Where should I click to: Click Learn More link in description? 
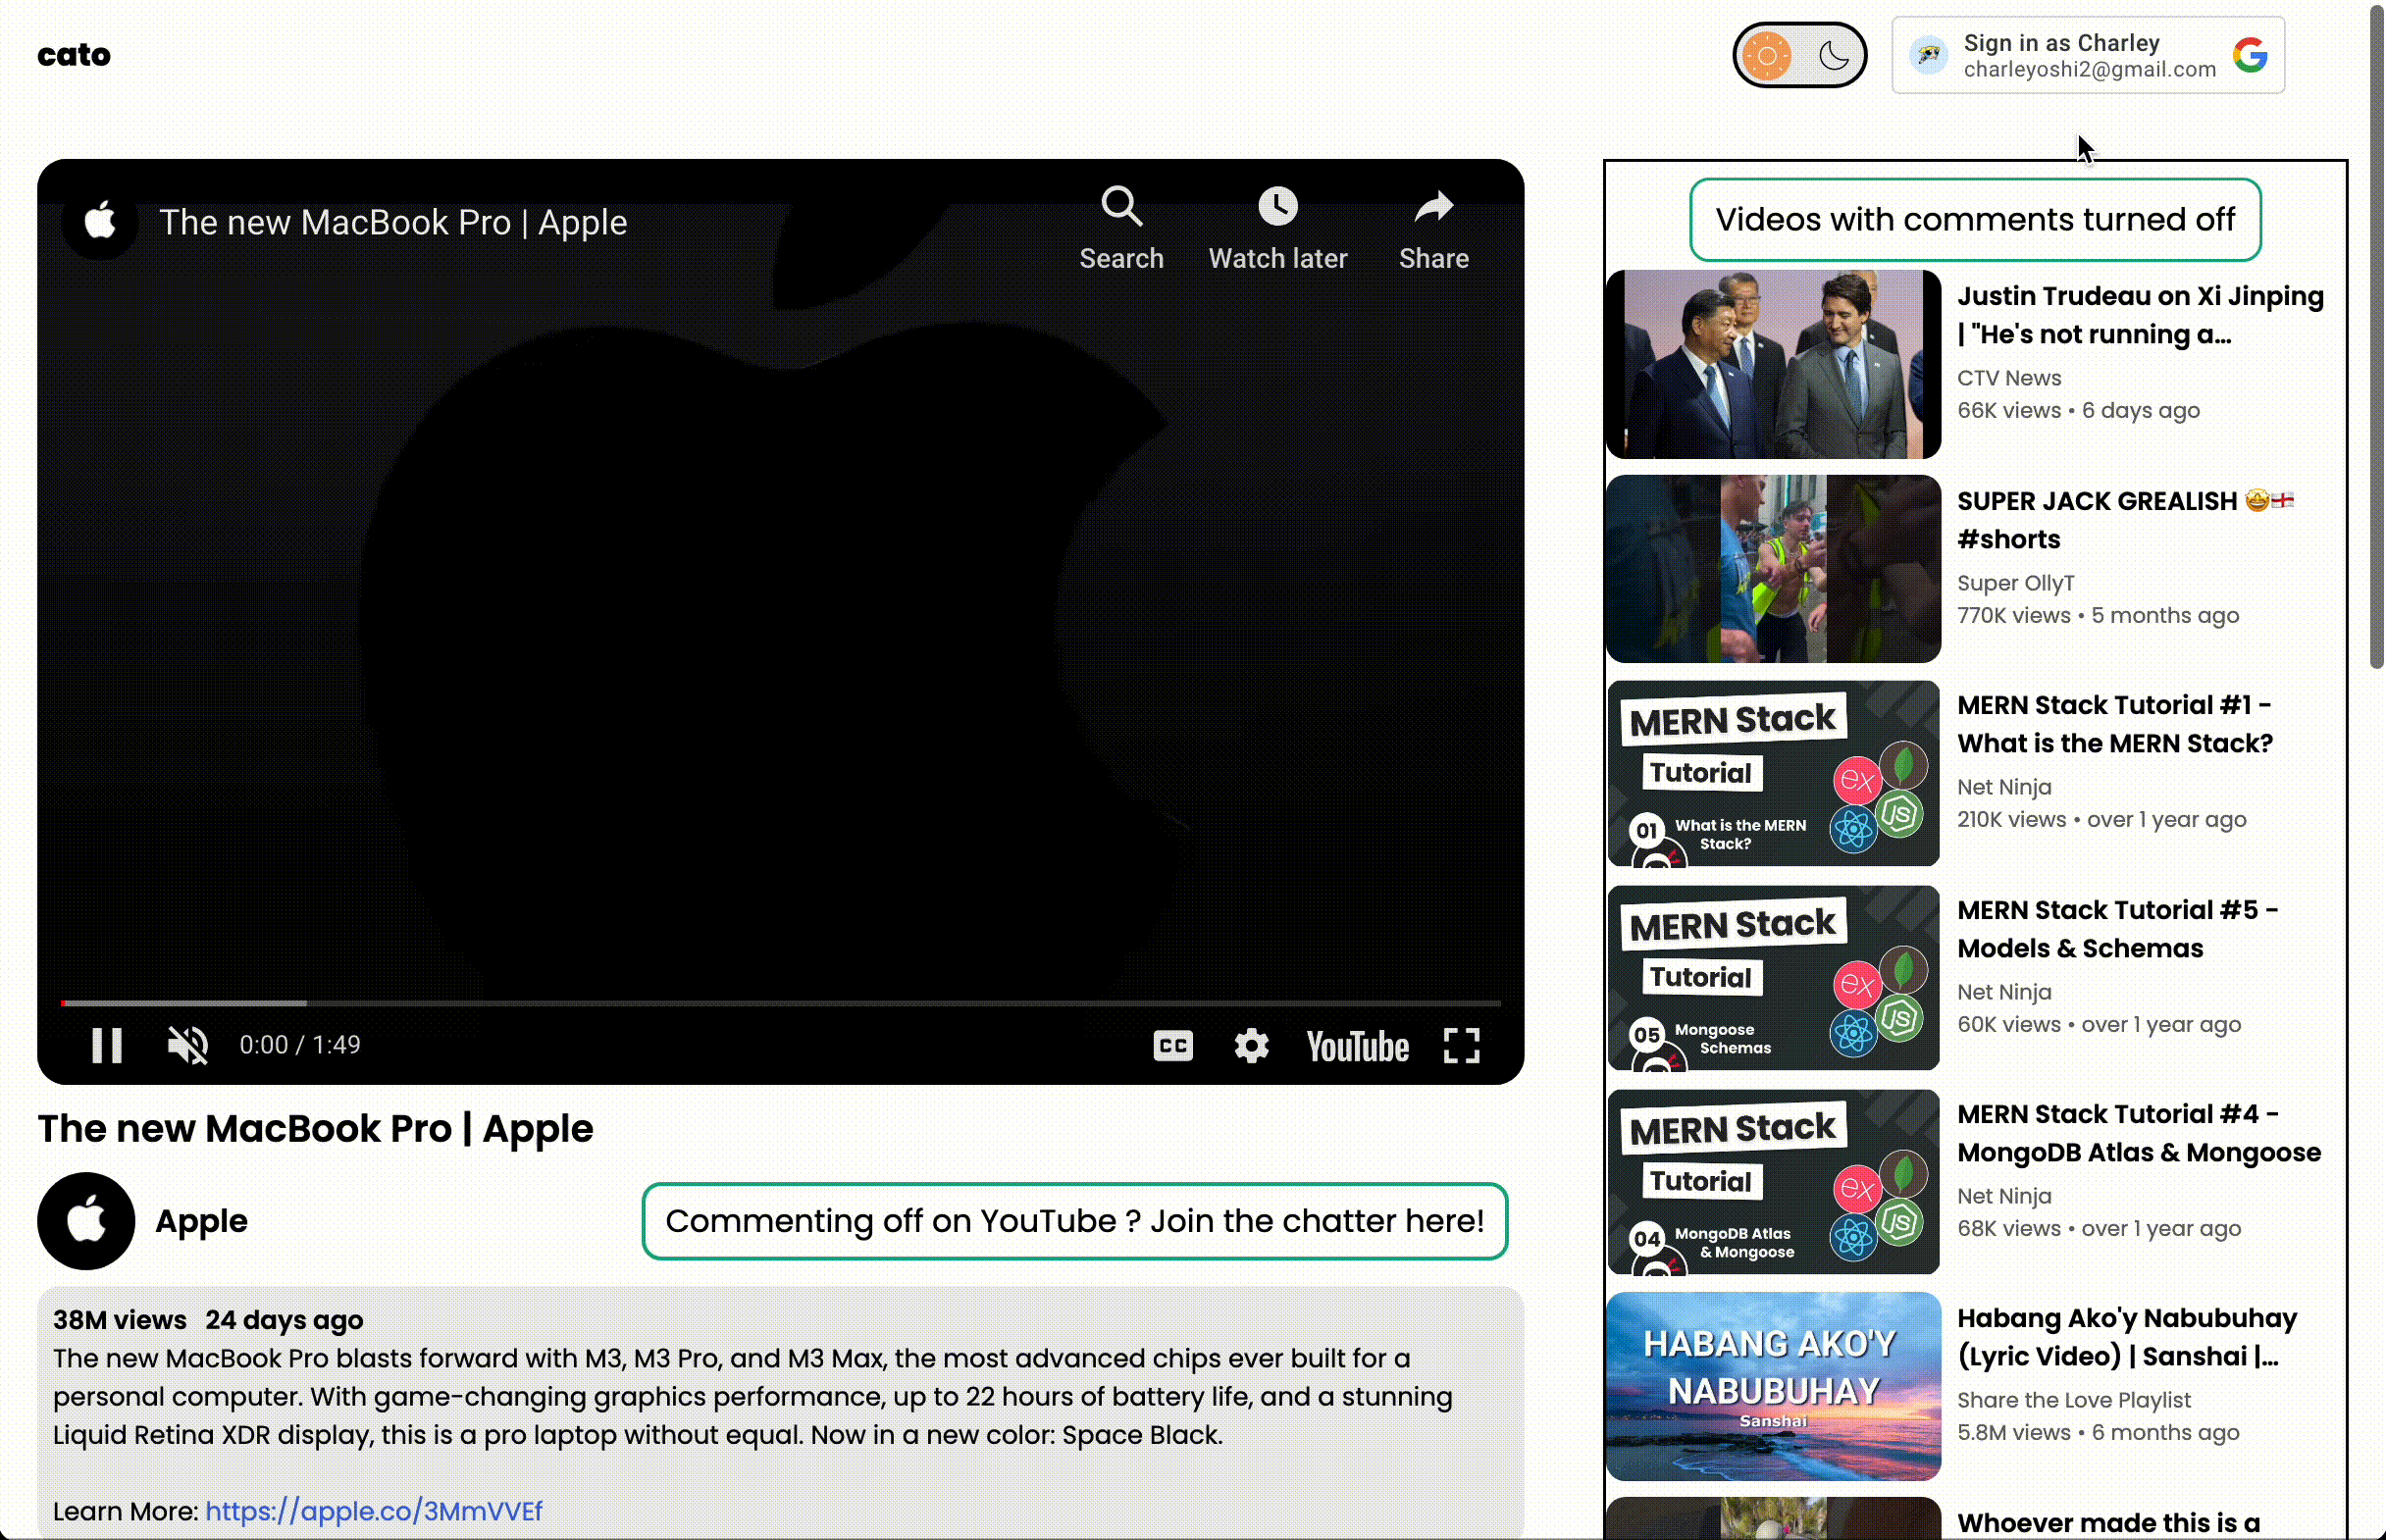(x=374, y=1511)
